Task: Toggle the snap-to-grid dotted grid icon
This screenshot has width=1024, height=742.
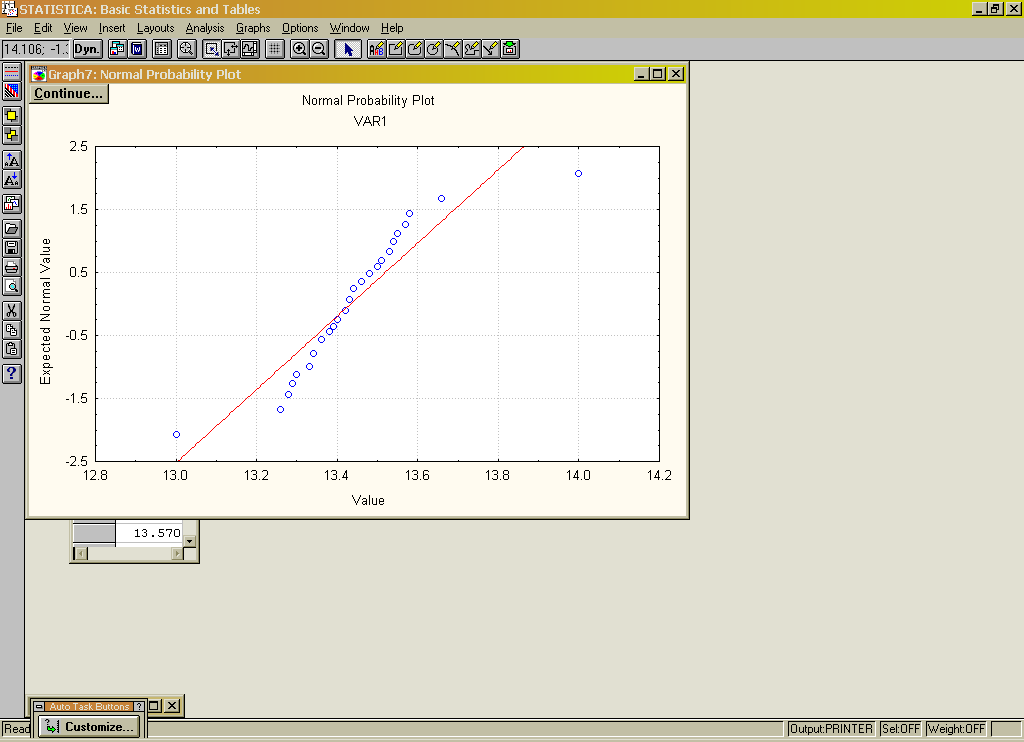Action: pos(274,49)
